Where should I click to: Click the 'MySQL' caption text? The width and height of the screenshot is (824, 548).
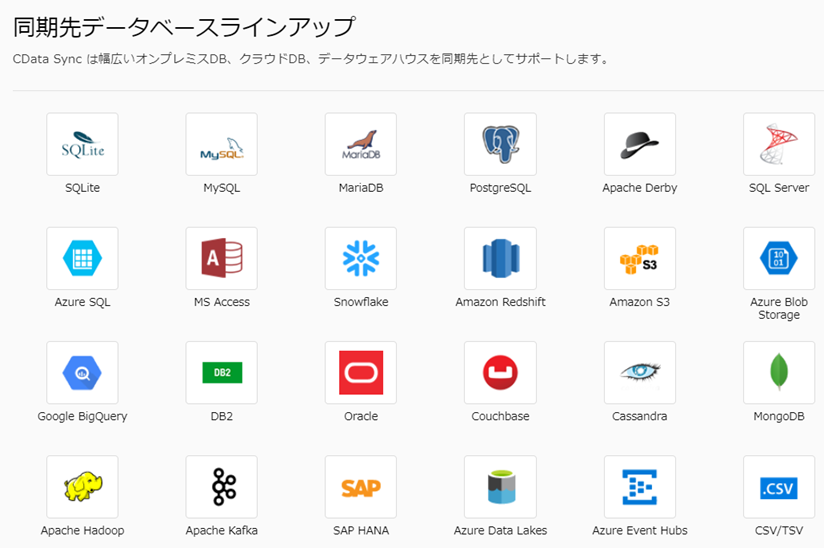(222, 188)
